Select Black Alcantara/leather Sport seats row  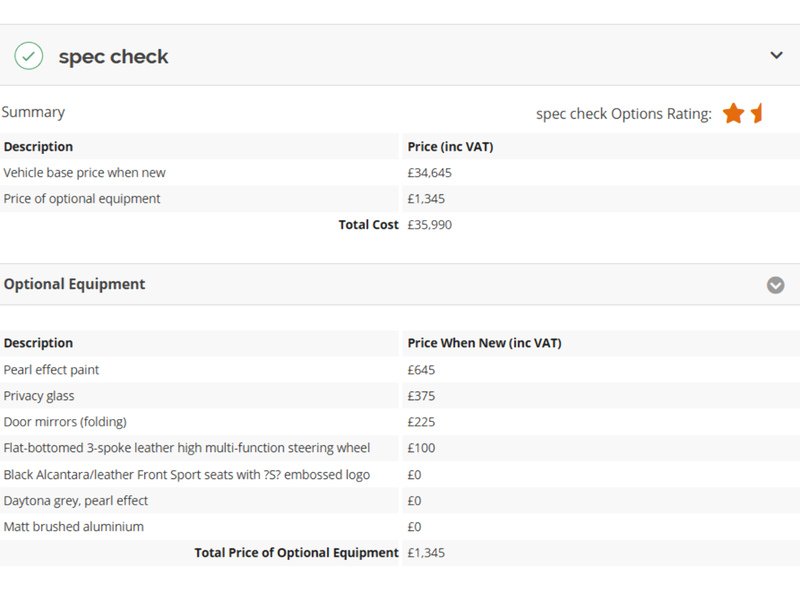pyautogui.click(x=186, y=475)
